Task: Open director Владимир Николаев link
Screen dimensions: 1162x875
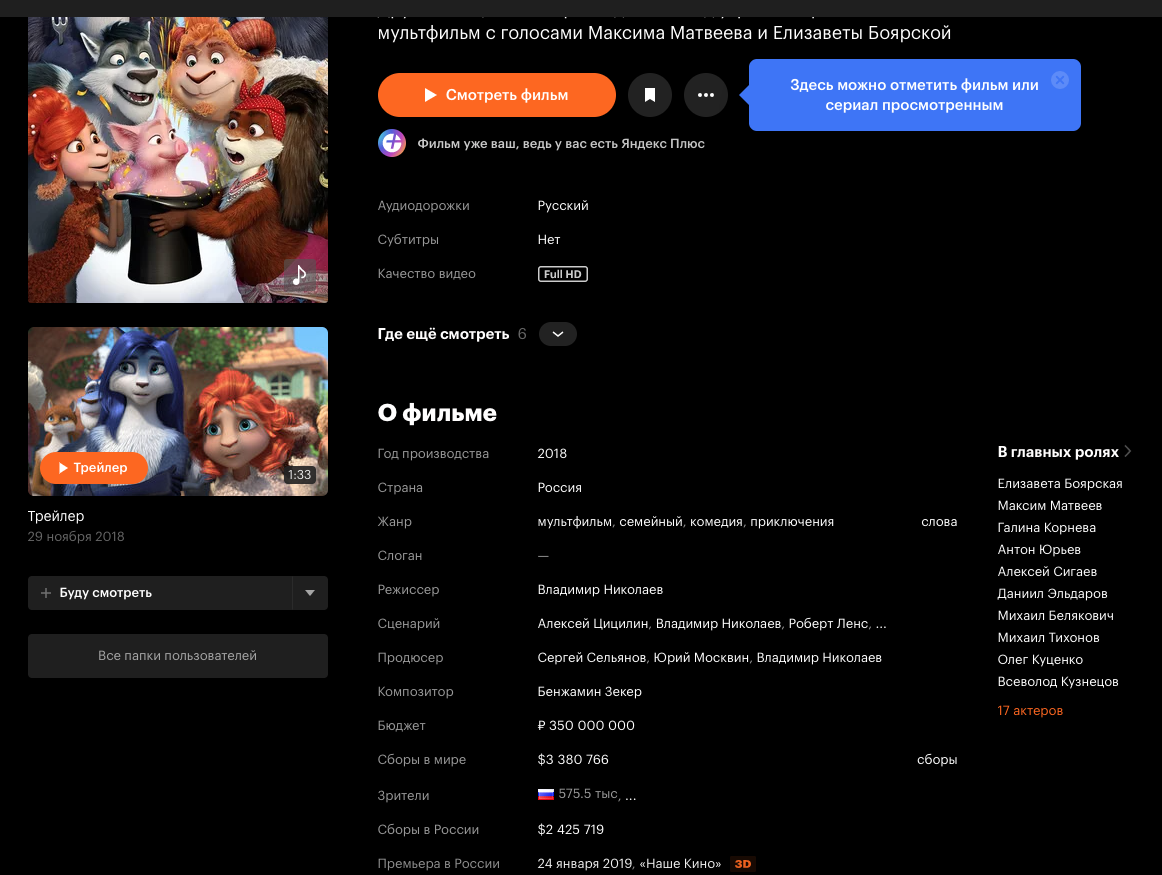Action: pos(600,590)
